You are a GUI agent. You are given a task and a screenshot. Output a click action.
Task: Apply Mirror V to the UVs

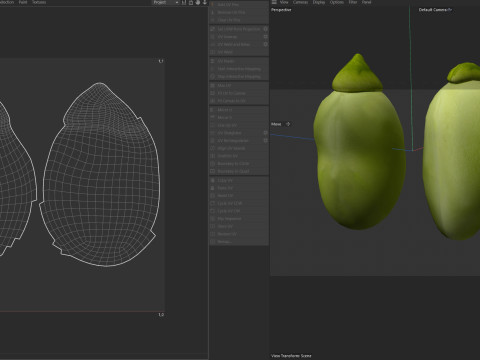coord(239,118)
